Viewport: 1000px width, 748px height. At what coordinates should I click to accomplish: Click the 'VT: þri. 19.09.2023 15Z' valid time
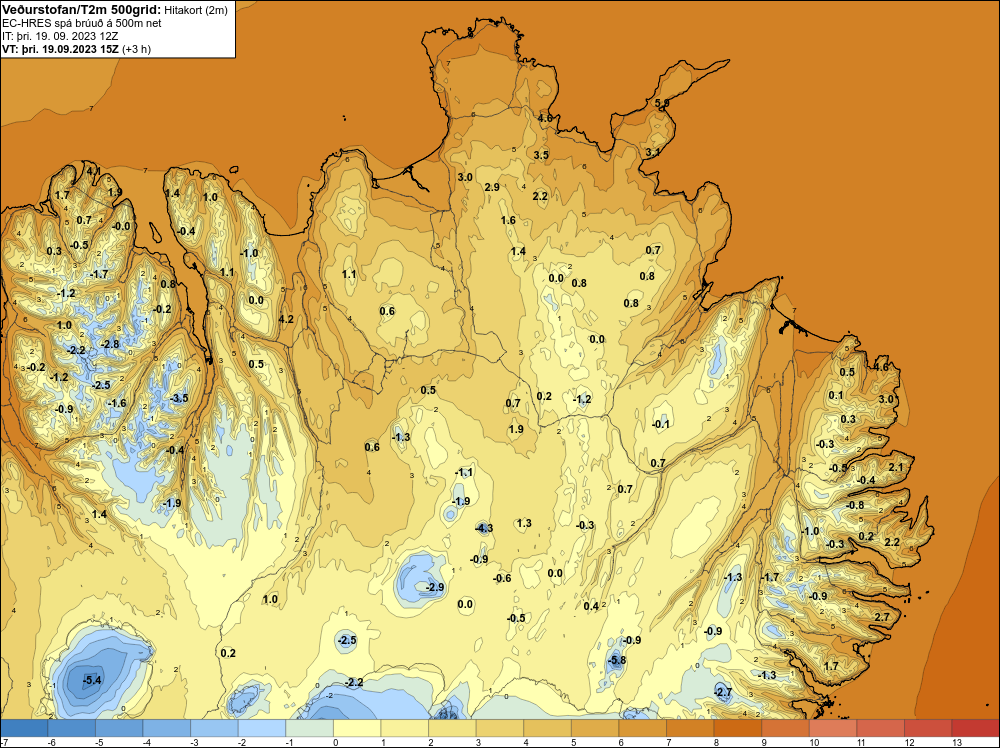60,49
